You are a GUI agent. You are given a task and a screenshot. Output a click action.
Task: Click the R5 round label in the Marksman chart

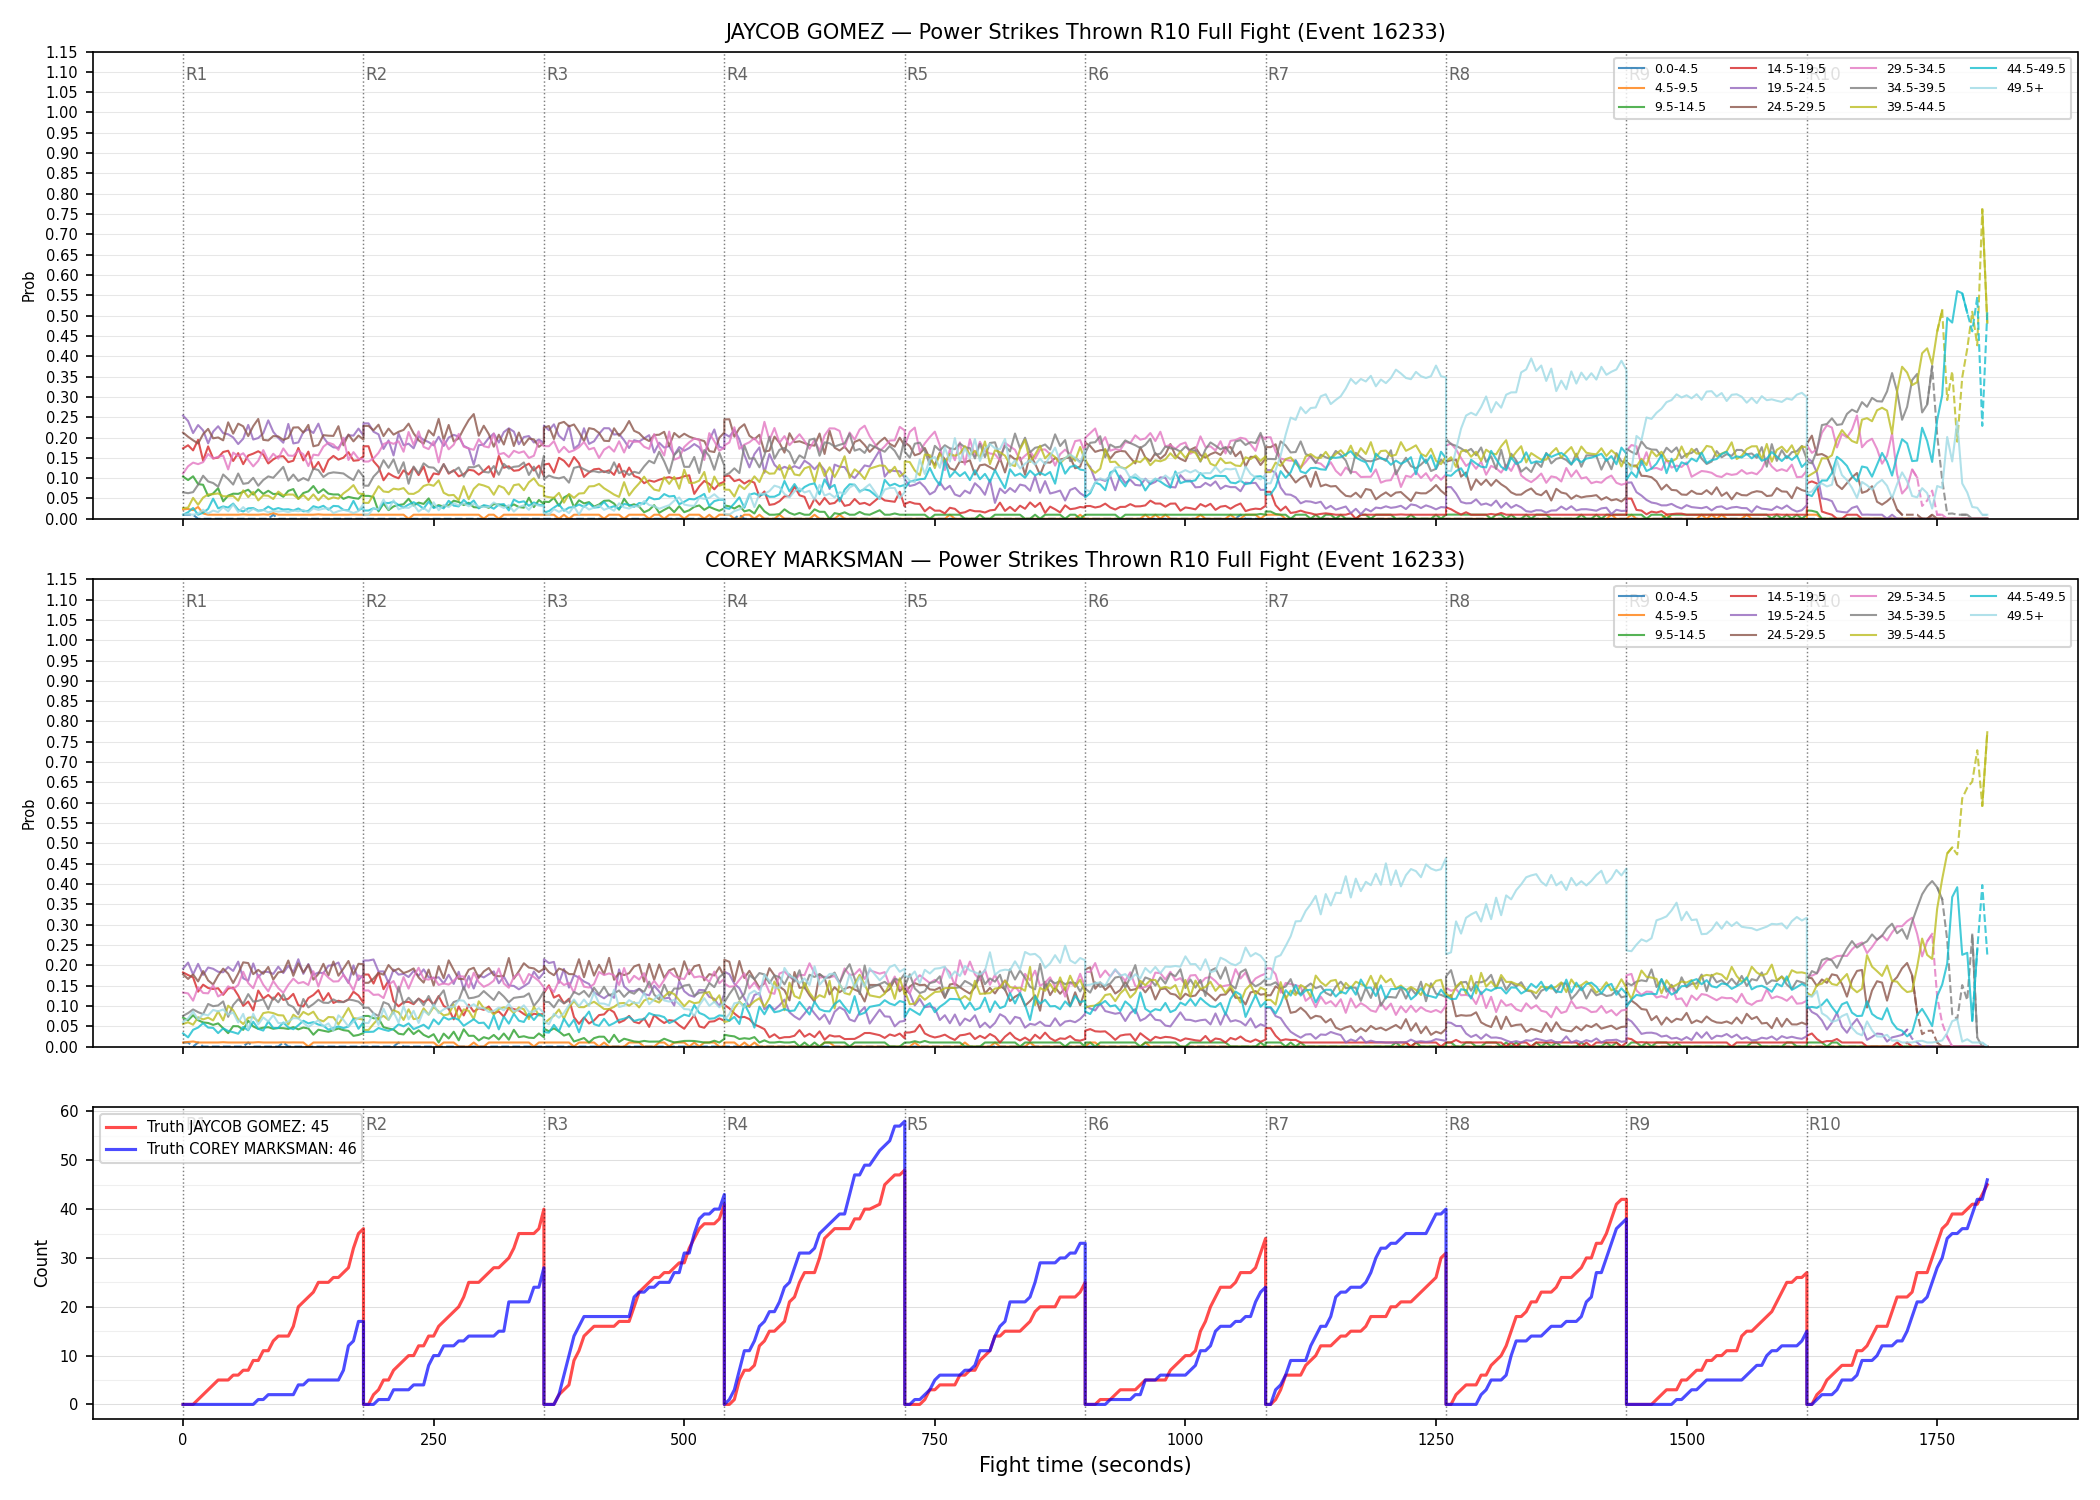tap(917, 601)
